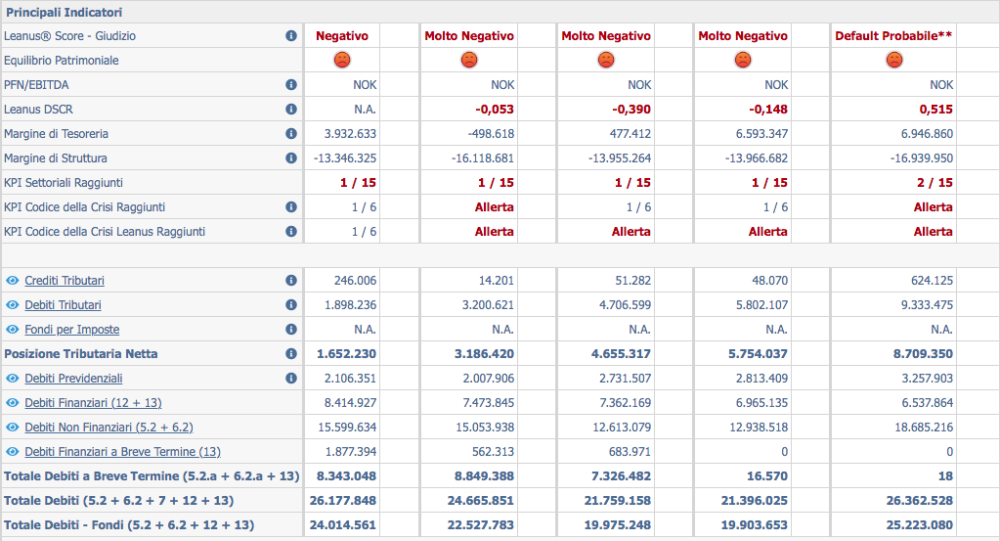Select the Negativo score cell
Screen dimensions: 1000x541
342,36
